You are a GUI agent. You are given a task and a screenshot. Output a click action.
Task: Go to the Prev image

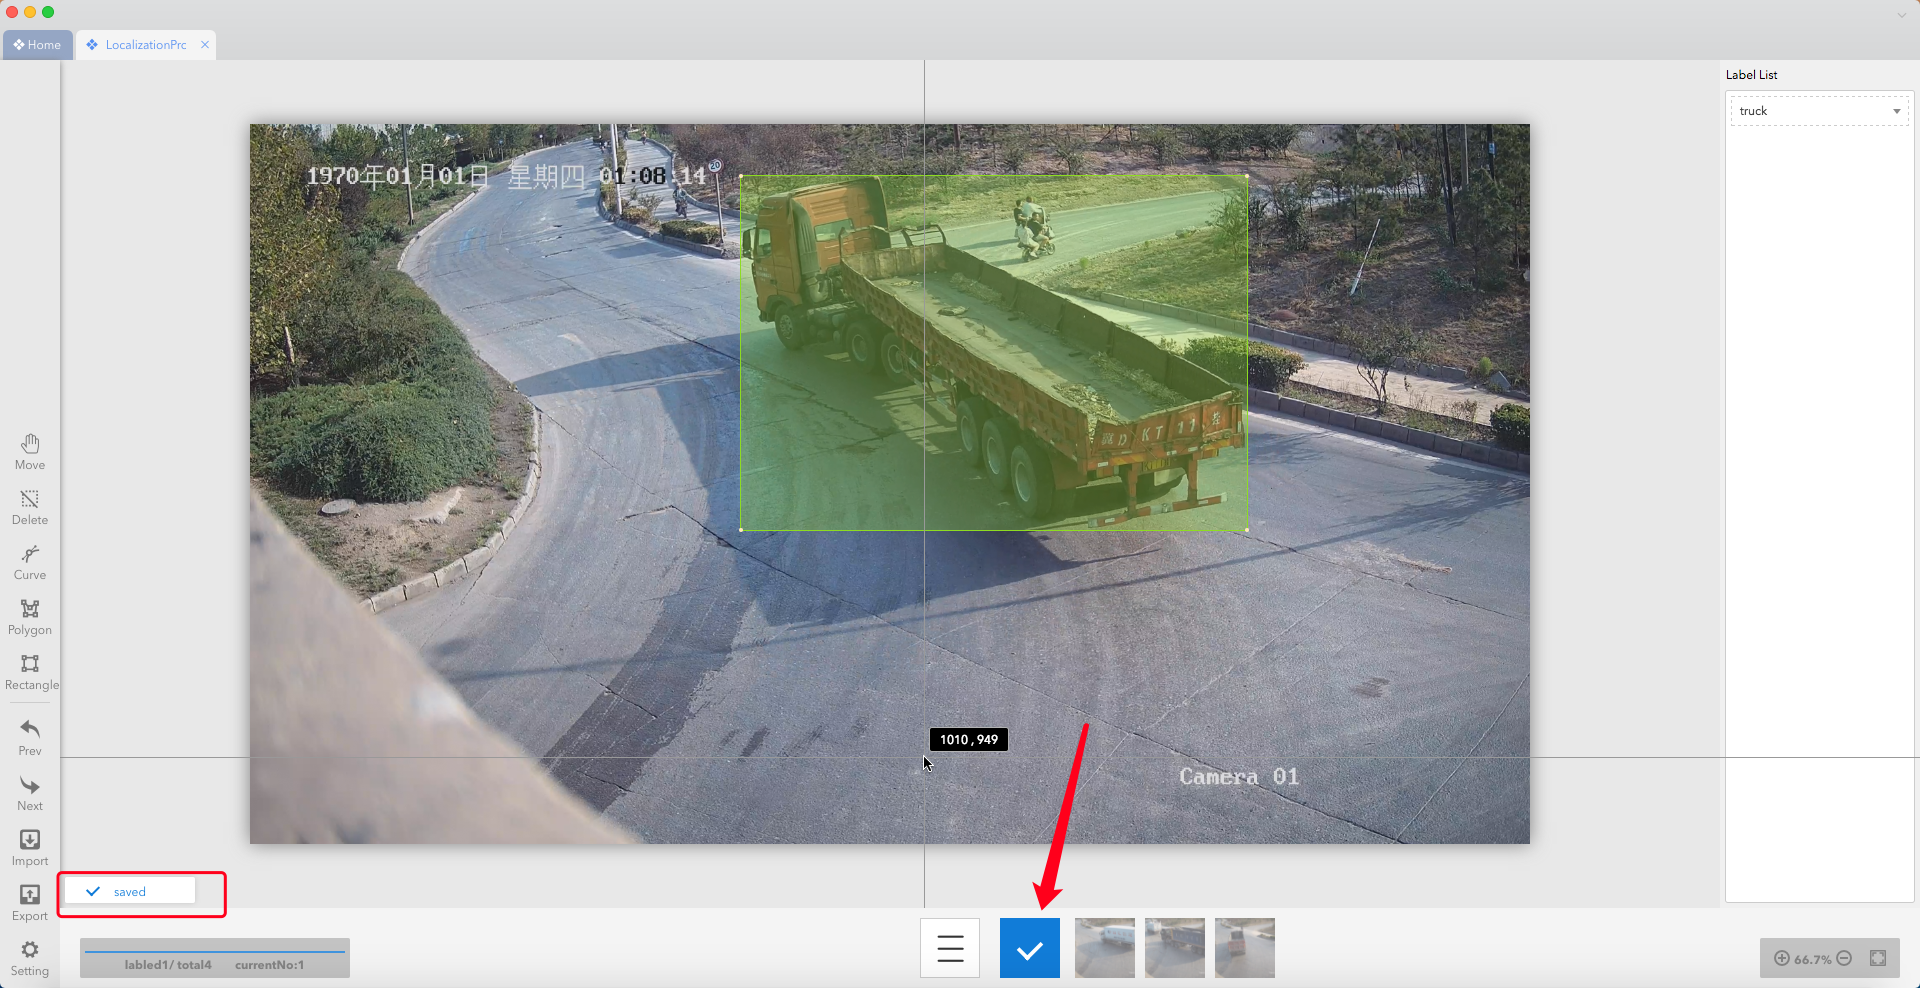[30, 738]
